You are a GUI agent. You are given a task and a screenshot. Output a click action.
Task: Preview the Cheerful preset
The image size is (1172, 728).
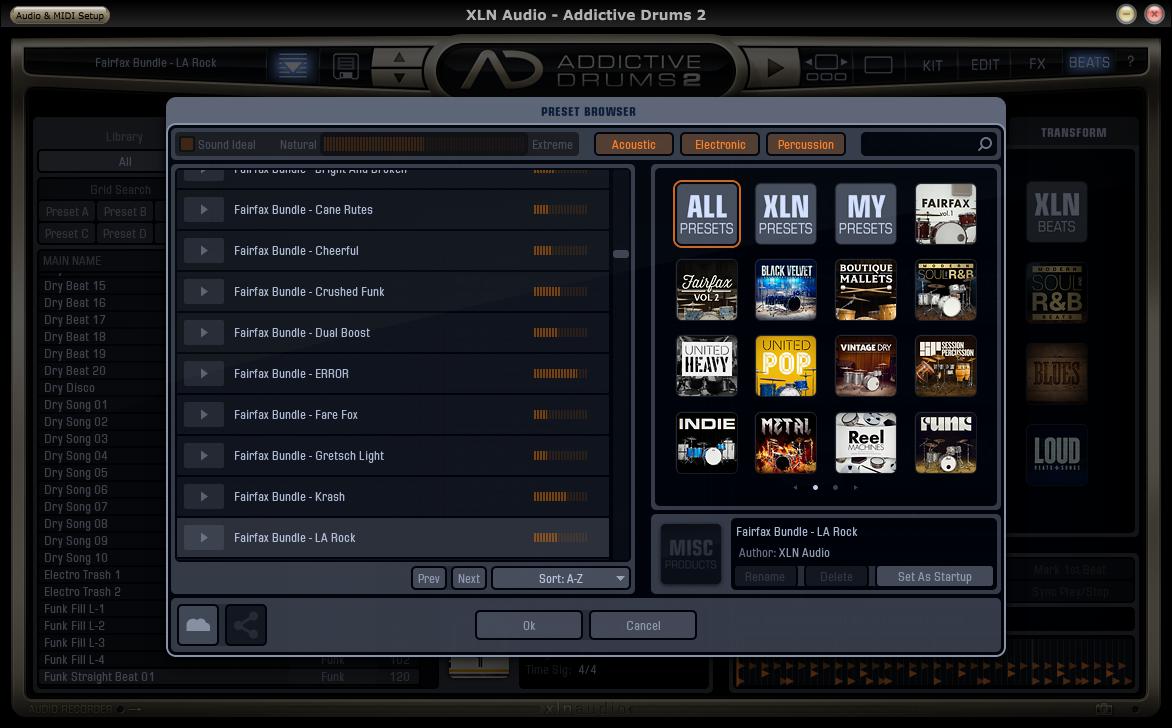(x=204, y=251)
